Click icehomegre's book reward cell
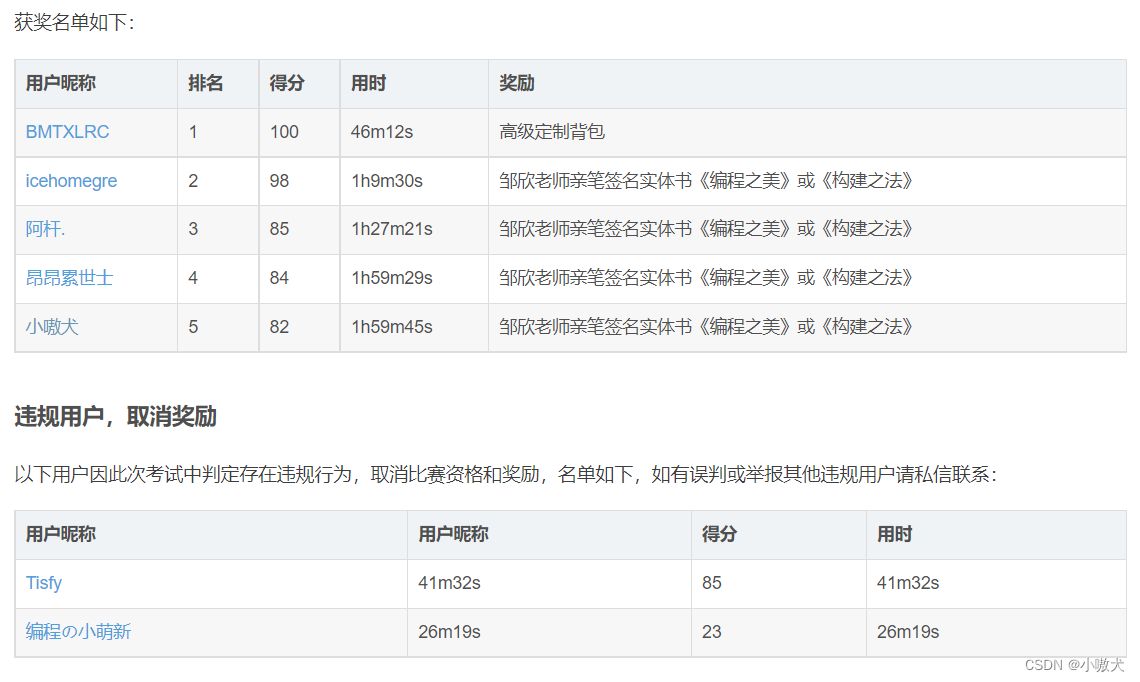 [x=807, y=181]
